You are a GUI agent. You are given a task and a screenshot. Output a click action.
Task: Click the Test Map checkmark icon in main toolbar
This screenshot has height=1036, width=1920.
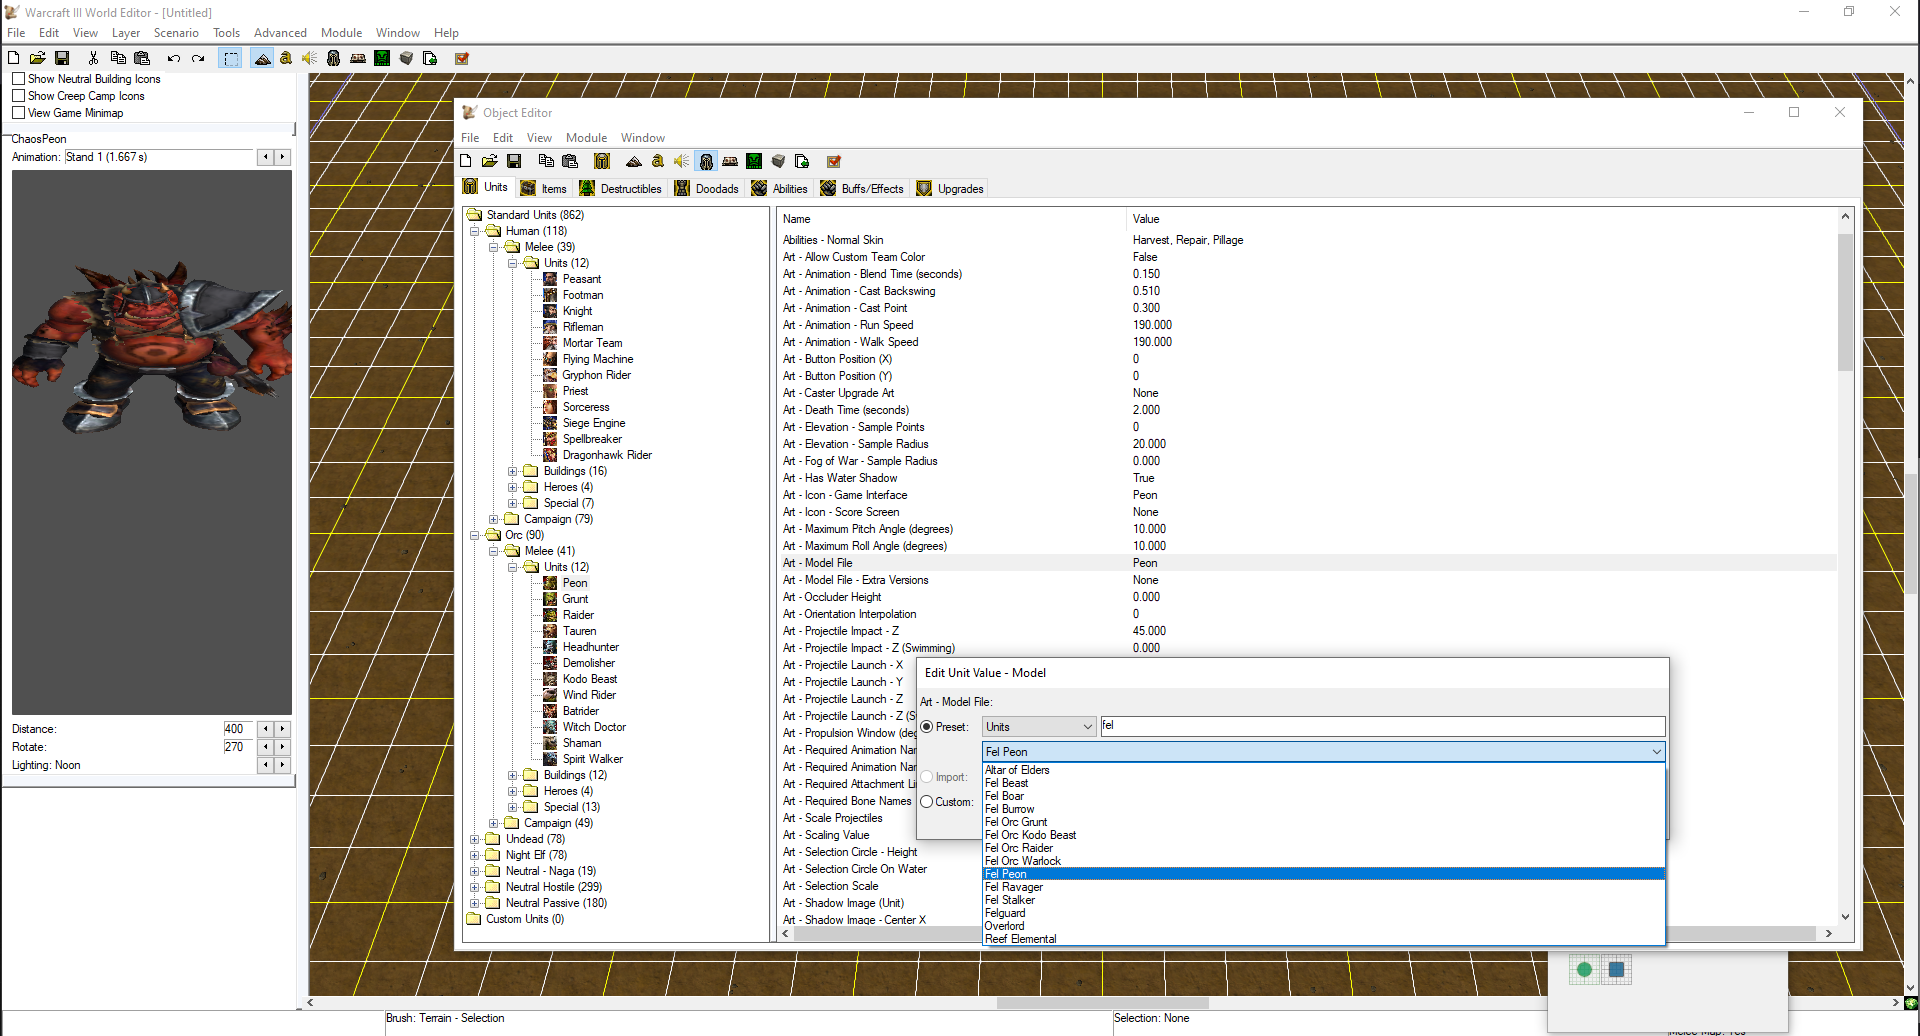[x=462, y=59]
